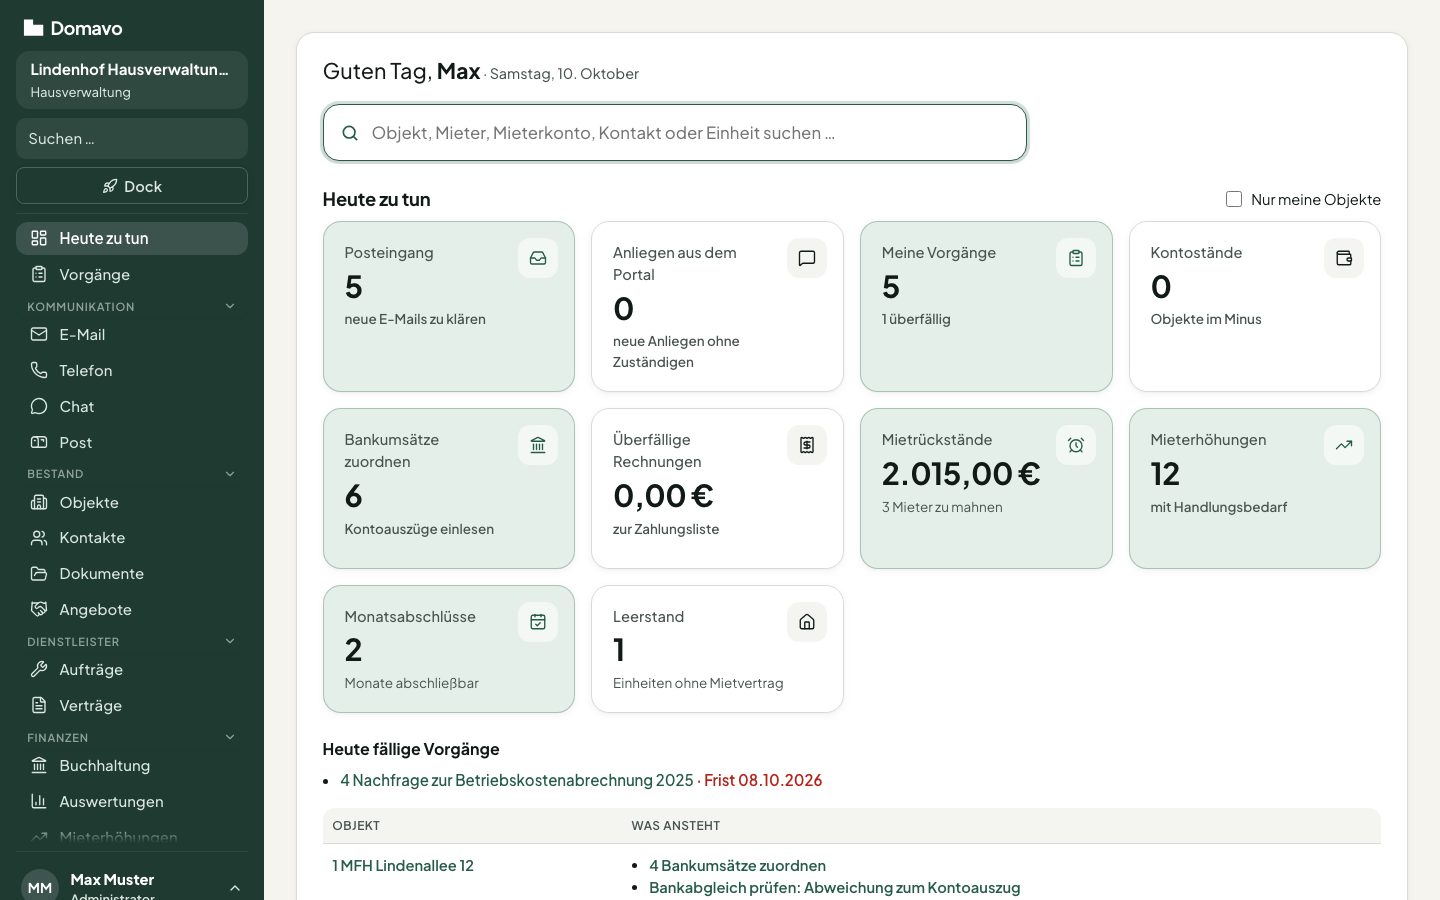This screenshot has width=1440, height=900.
Task: Go to Objekte in the sidebar
Action: [132, 502]
